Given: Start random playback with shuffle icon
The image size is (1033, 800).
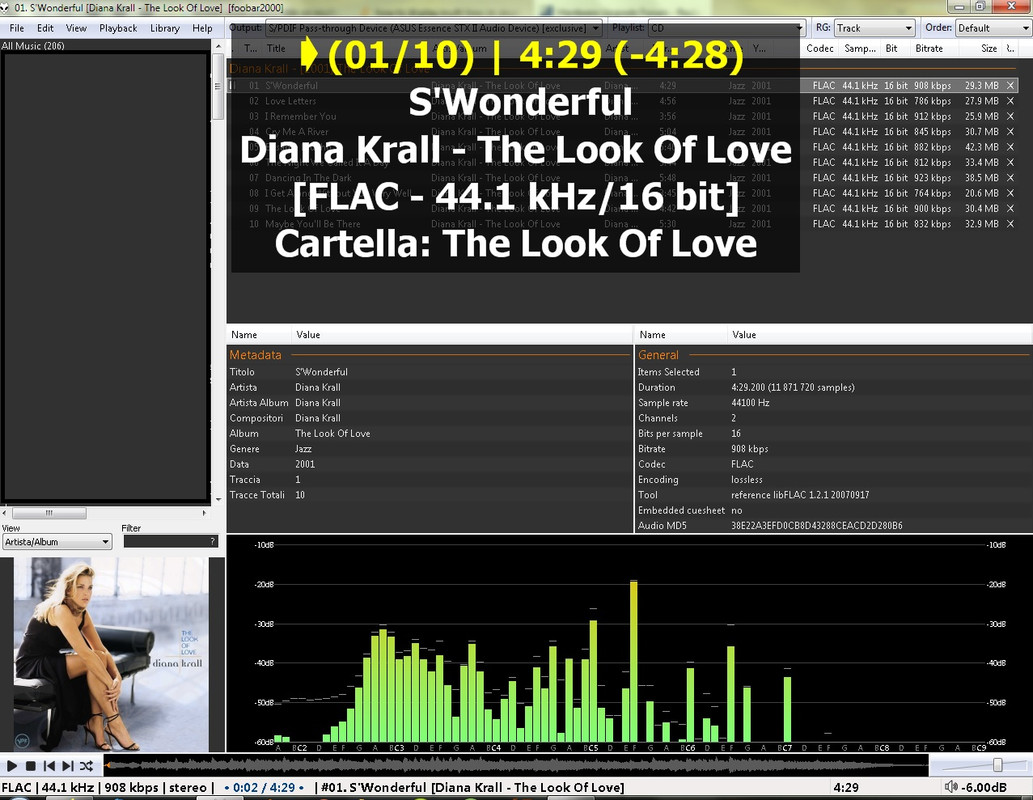Looking at the screenshot, I should coord(86,766).
